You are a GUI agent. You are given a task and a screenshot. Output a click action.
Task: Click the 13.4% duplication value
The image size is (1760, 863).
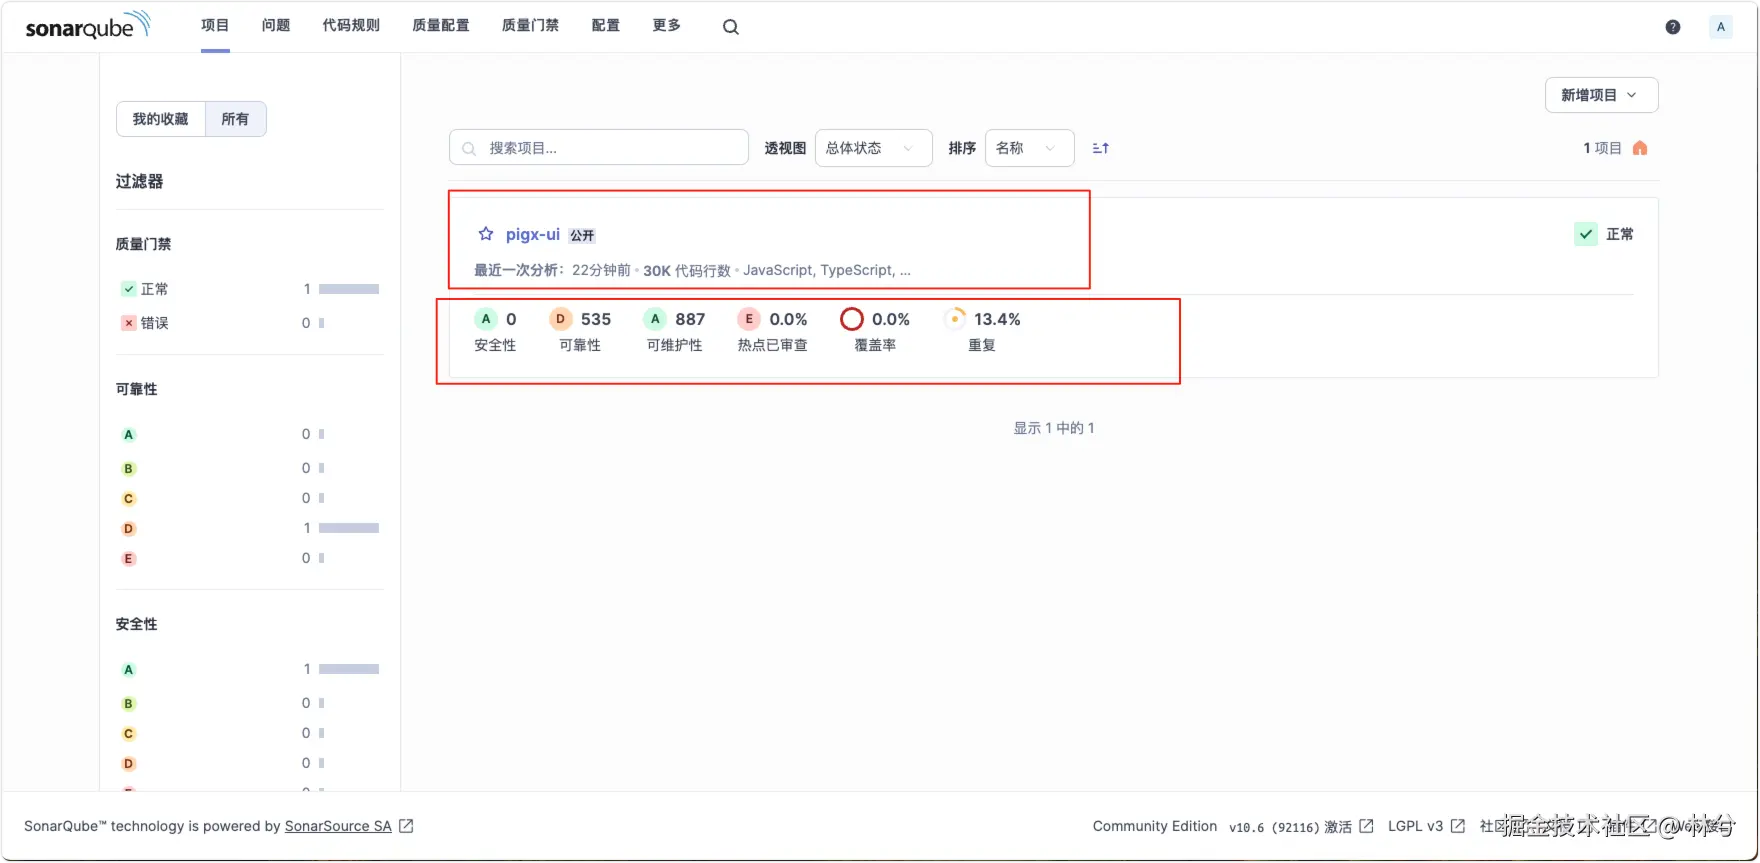tap(997, 319)
